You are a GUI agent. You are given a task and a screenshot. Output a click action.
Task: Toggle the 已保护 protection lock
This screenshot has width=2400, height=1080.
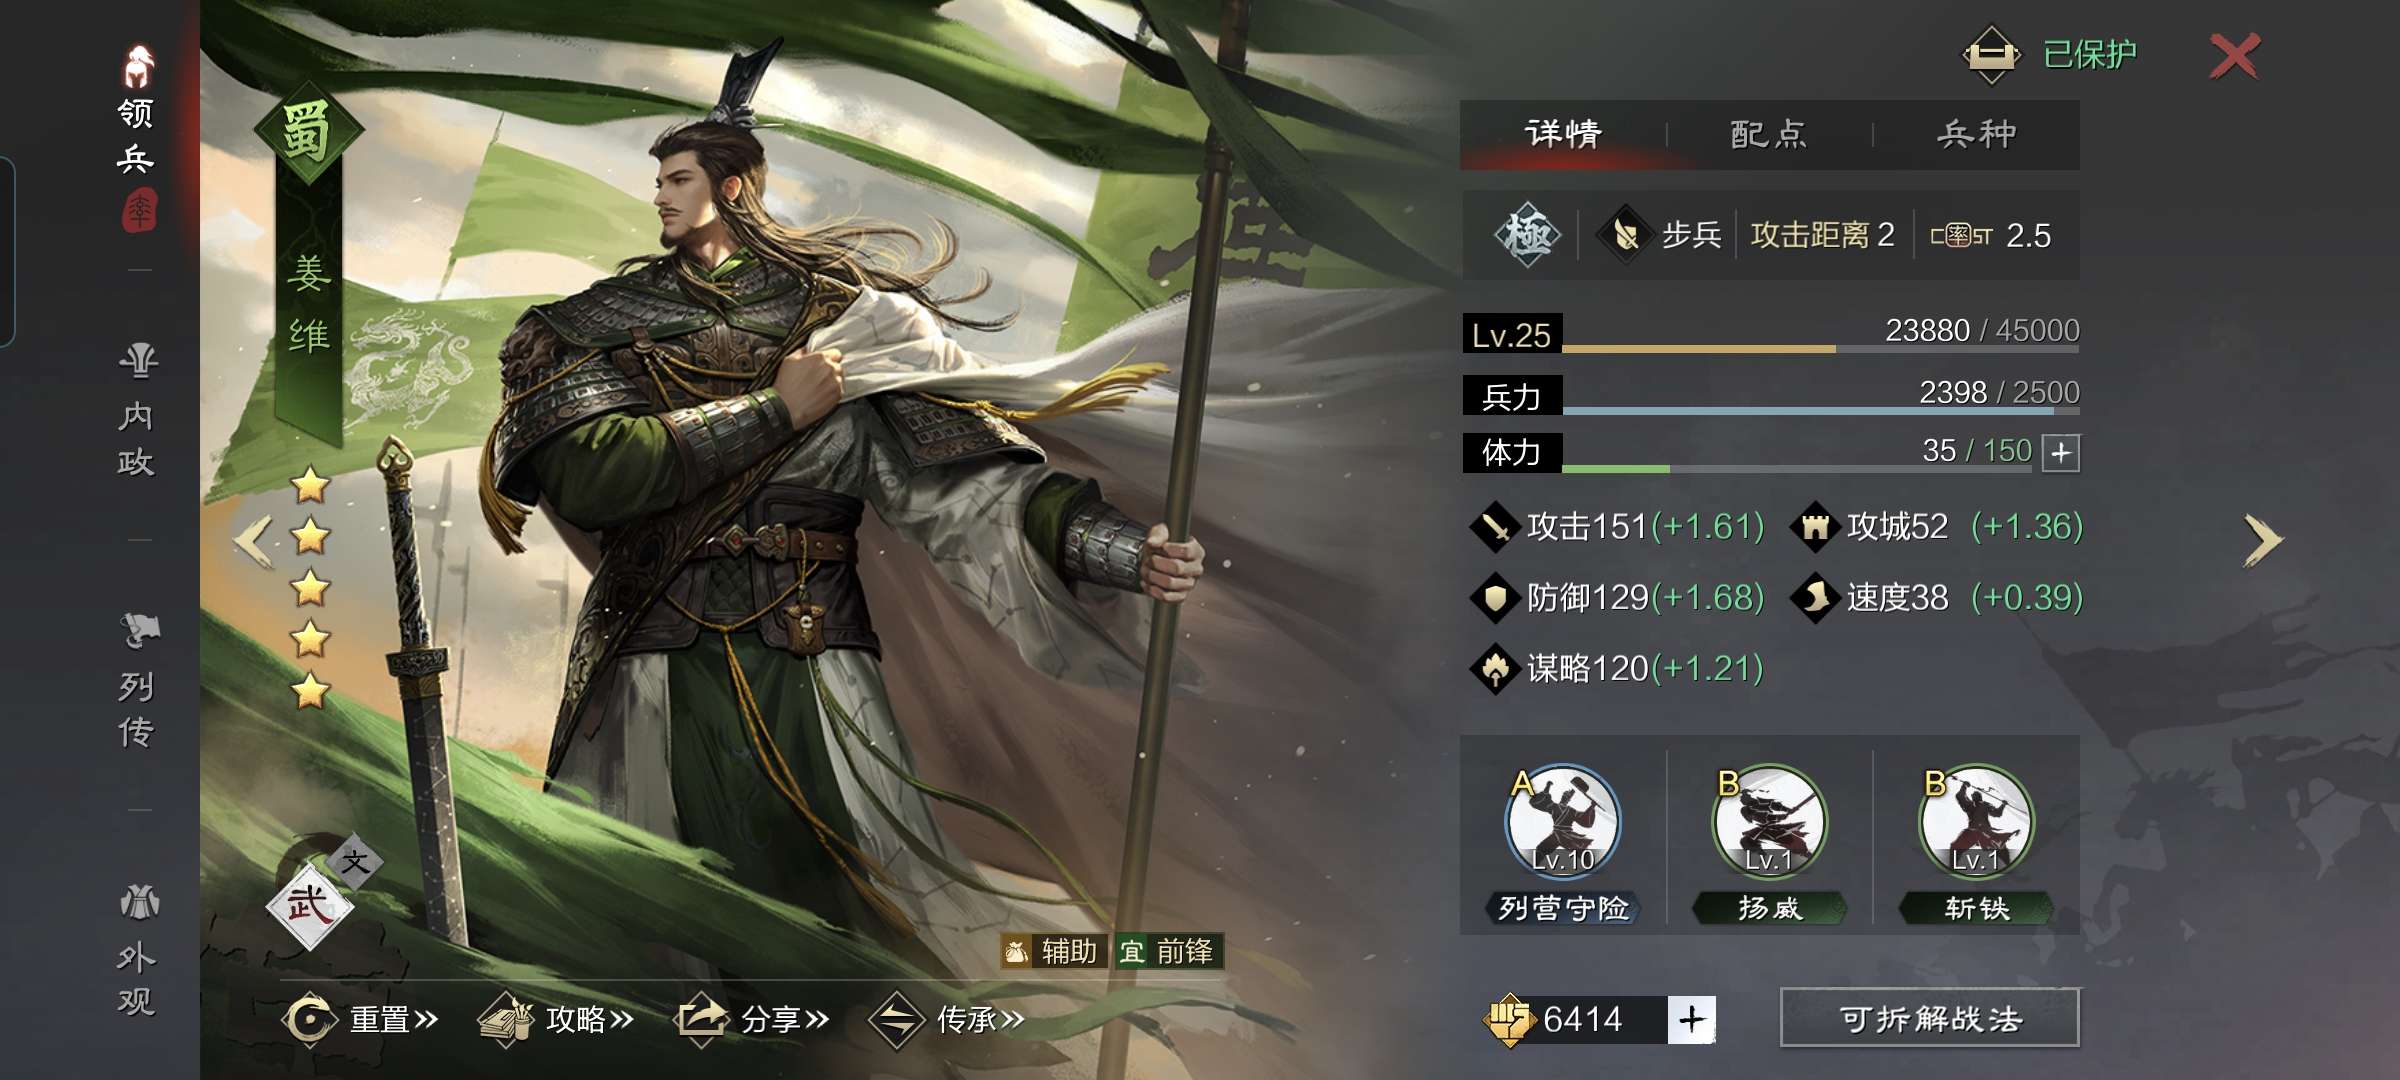(2049, 54)
